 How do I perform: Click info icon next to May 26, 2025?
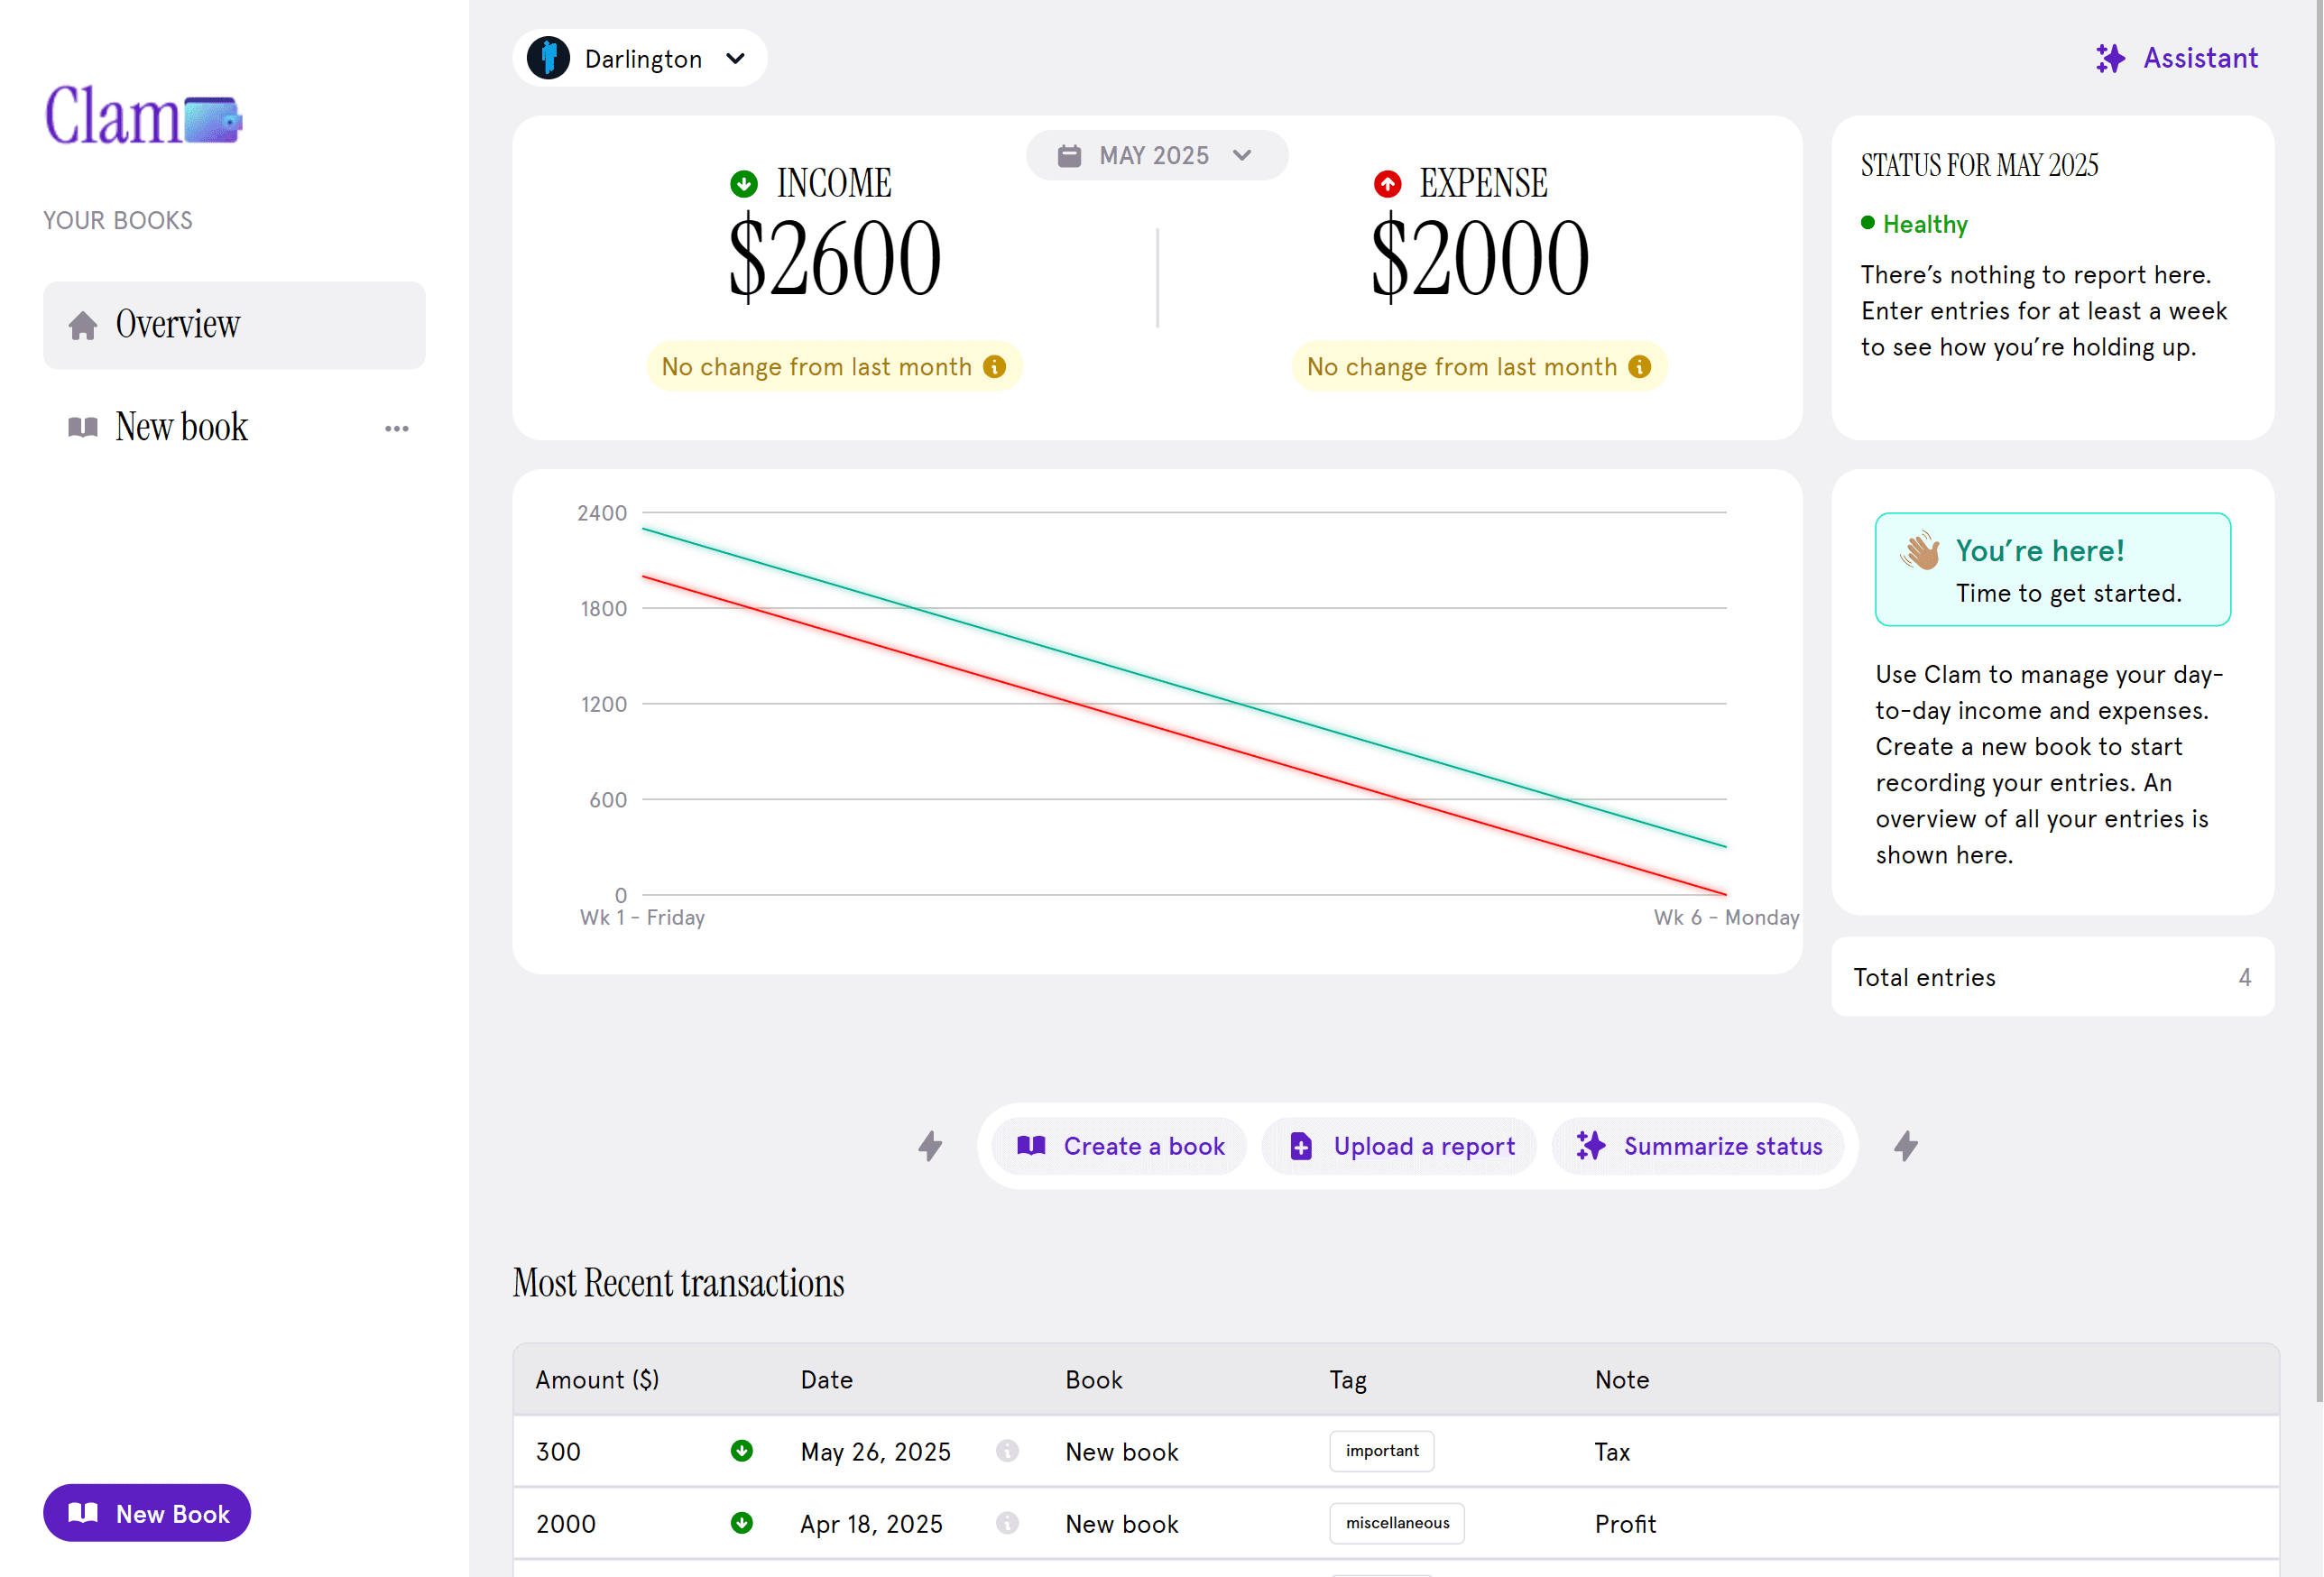[x=1007, y=1451]
